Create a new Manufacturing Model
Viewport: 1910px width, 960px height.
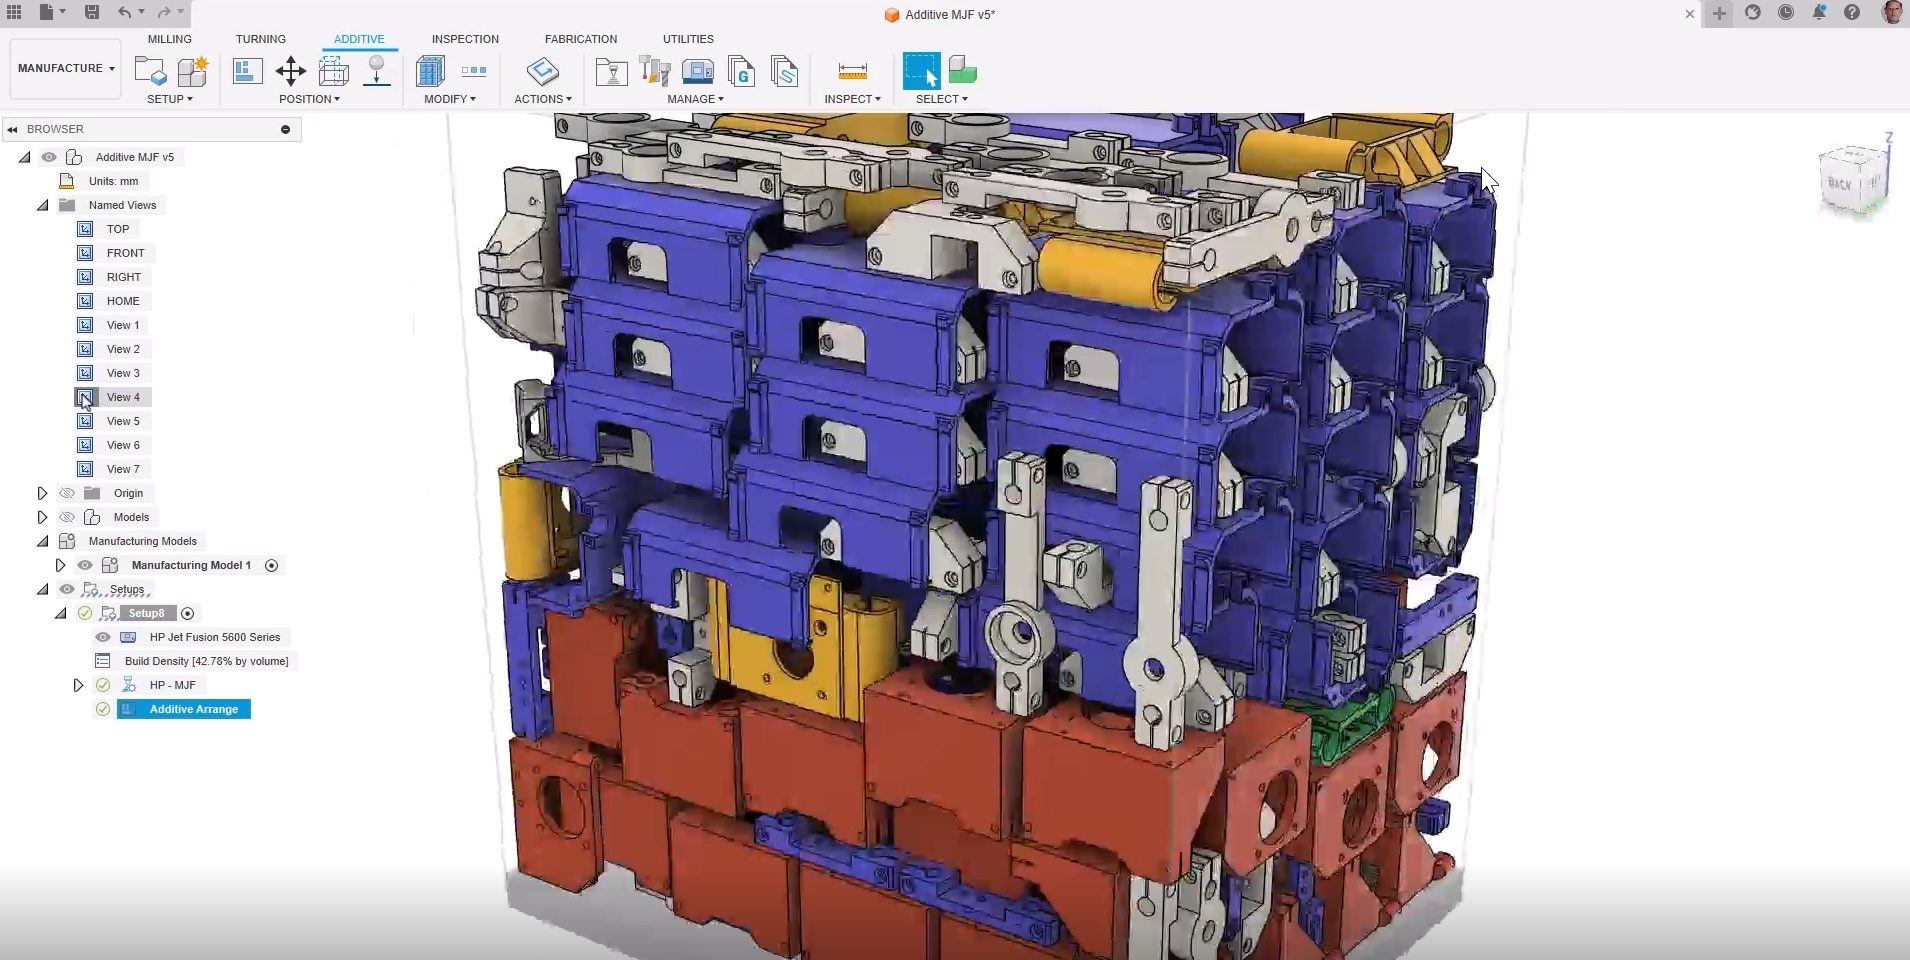[192, 71]
